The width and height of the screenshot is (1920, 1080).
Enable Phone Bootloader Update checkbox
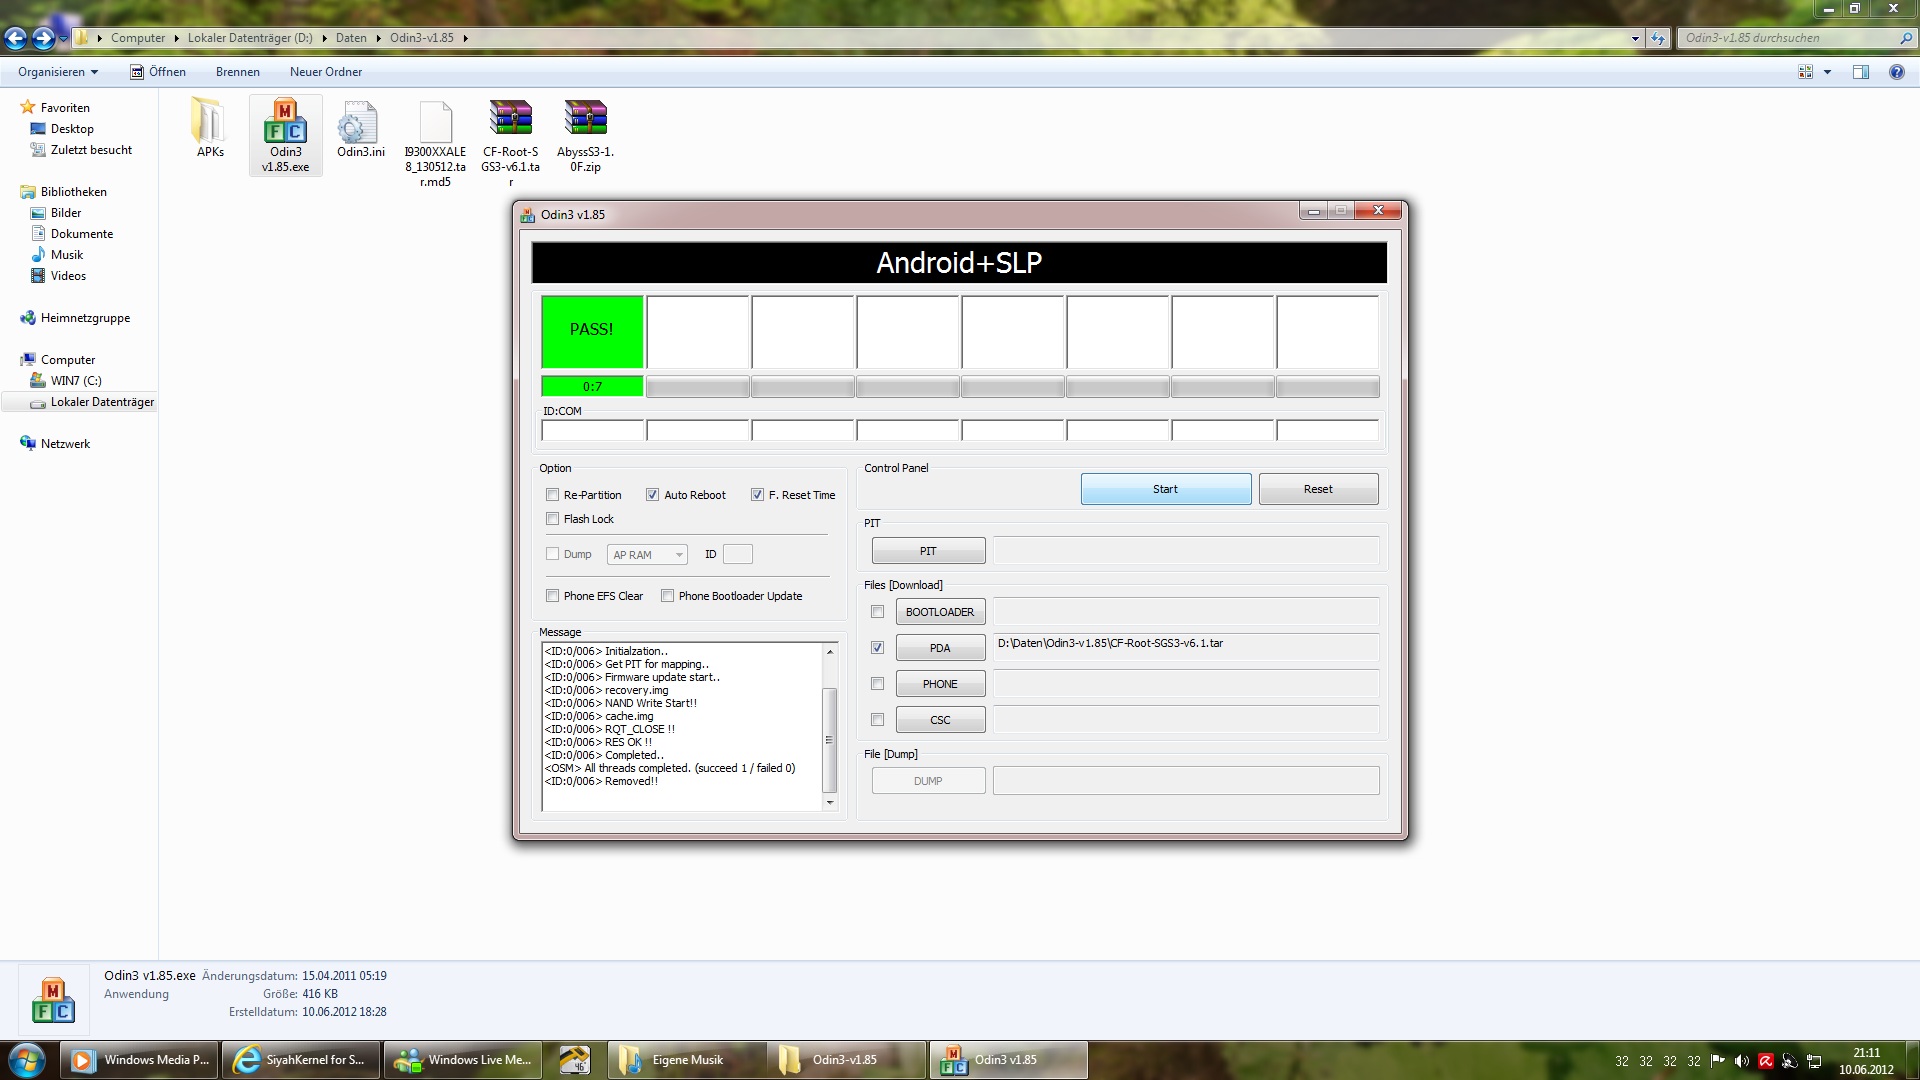click(667, 596)
